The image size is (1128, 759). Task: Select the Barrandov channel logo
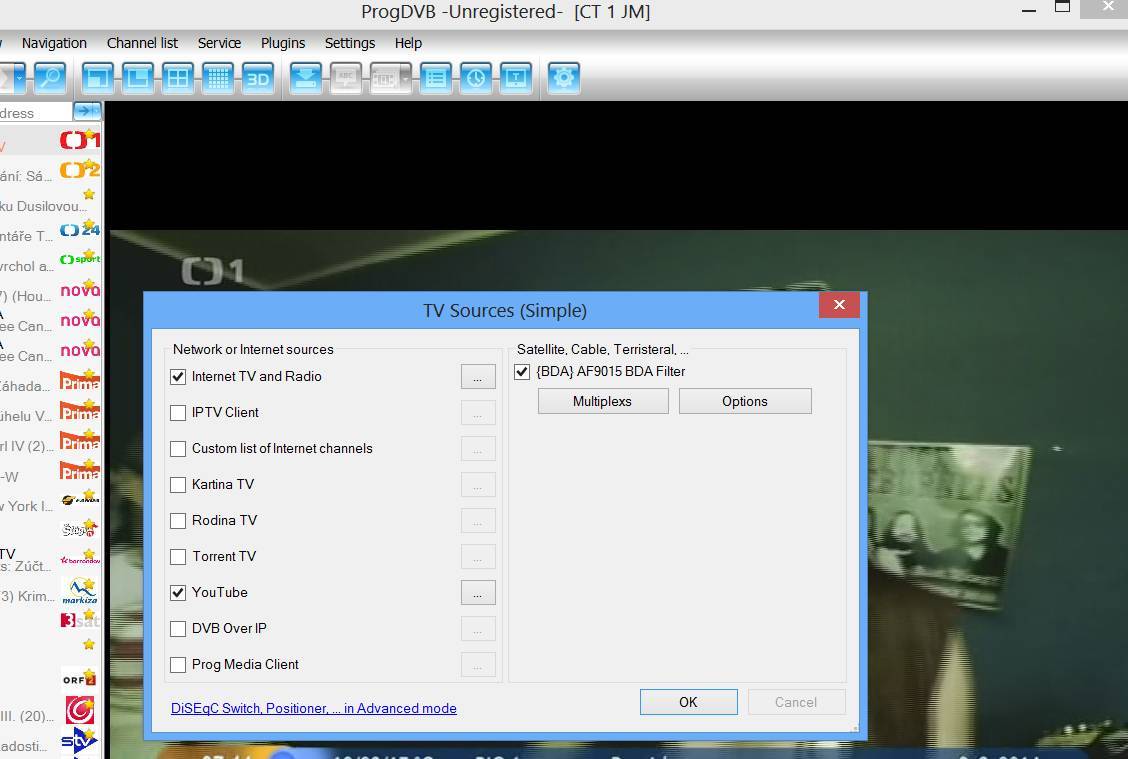pos(80,559)
